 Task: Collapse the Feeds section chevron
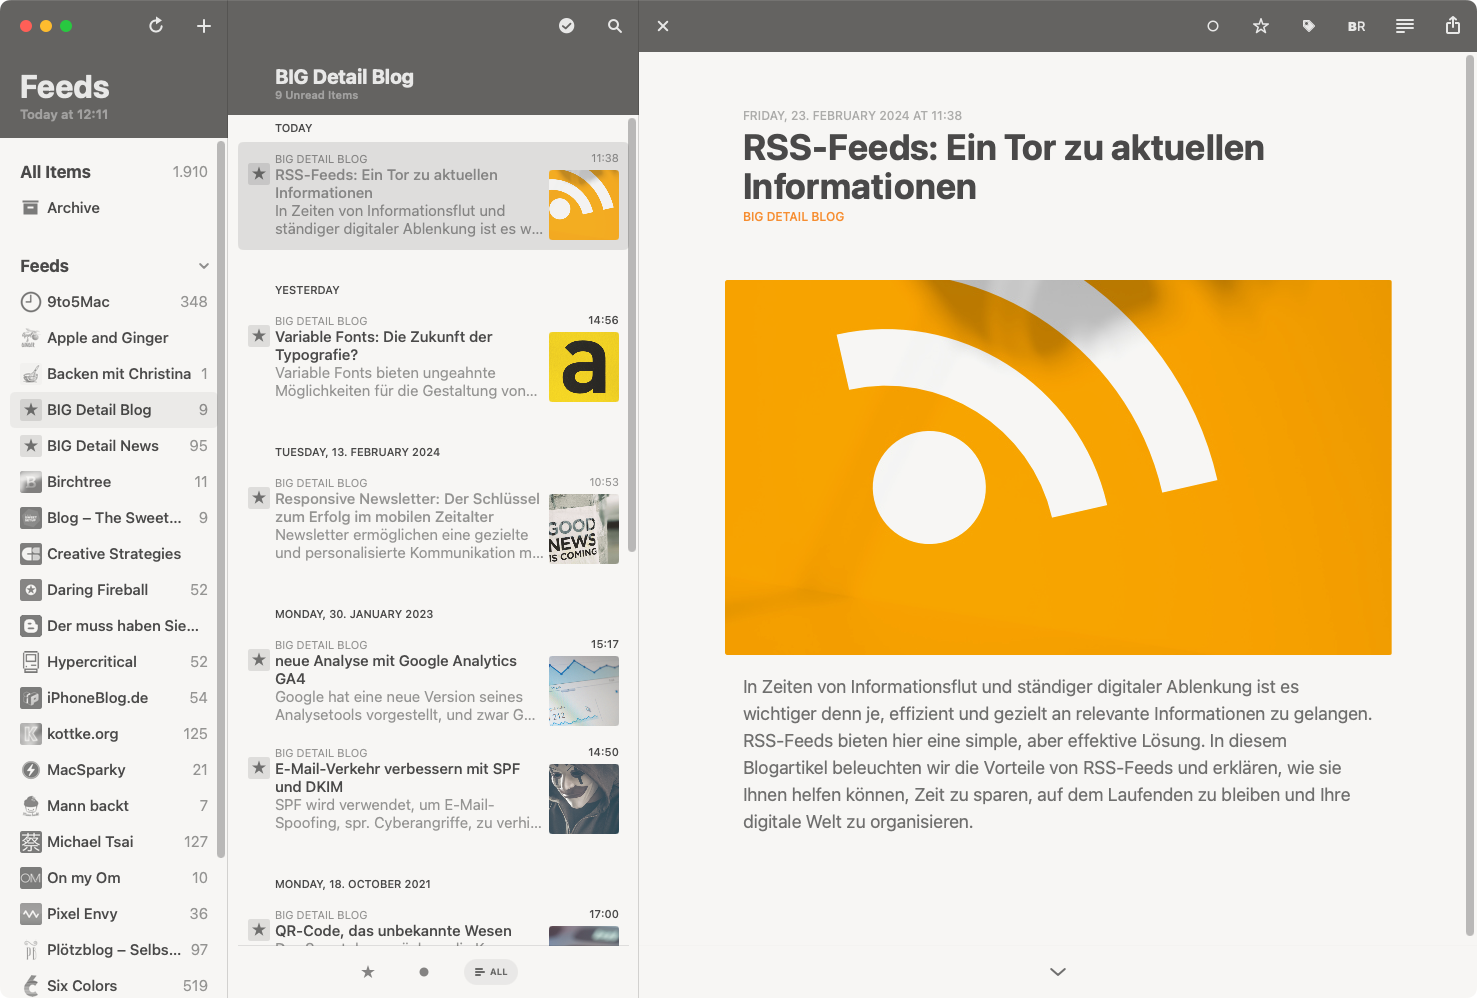point(204,266)
